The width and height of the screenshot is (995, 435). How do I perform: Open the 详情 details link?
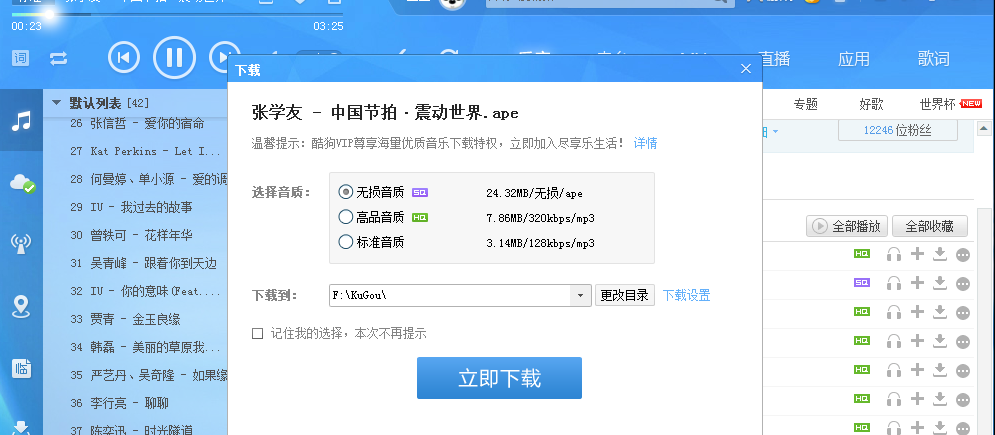[x=645, y=143]
